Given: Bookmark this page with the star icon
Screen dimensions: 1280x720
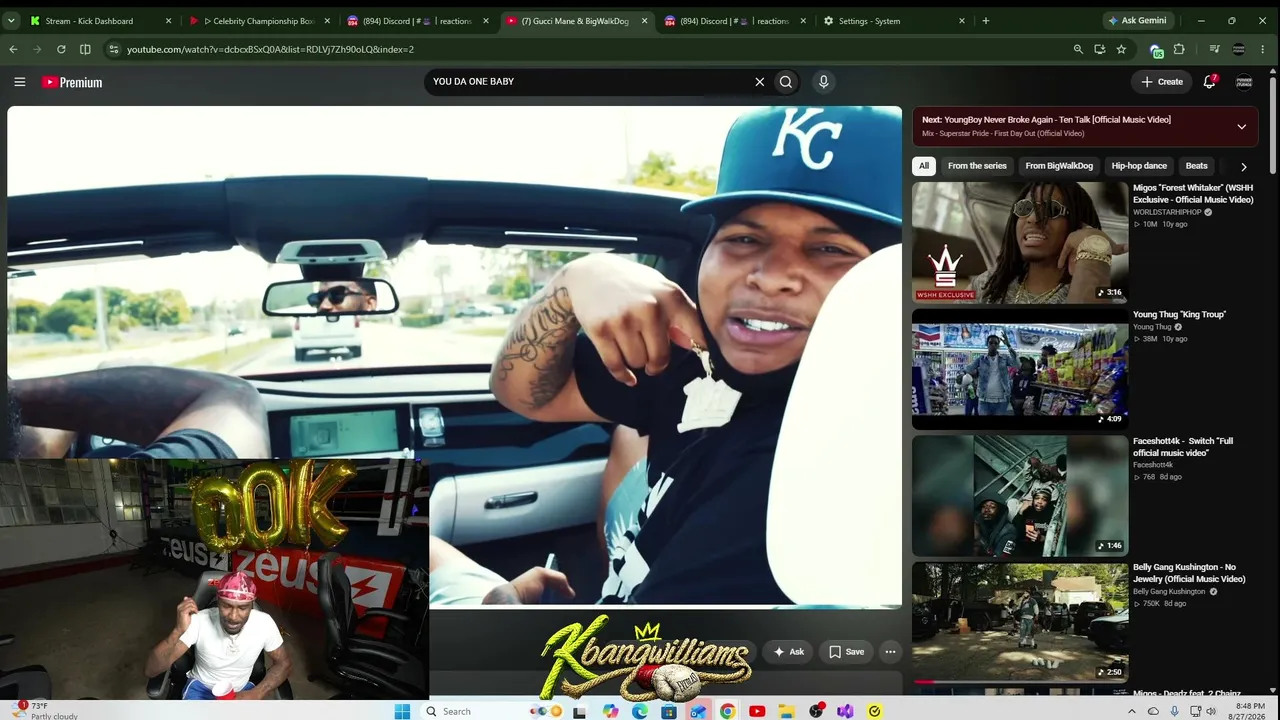Looking at the screenshot, I should (x=1121, y=49).
